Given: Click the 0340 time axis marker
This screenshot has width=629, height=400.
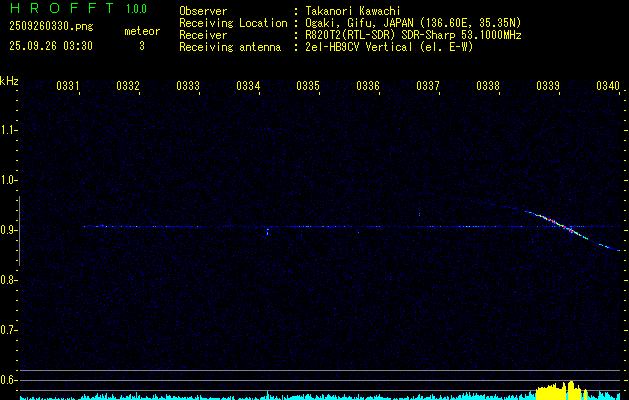Looking at the screenshot, I should pos(608,85).
